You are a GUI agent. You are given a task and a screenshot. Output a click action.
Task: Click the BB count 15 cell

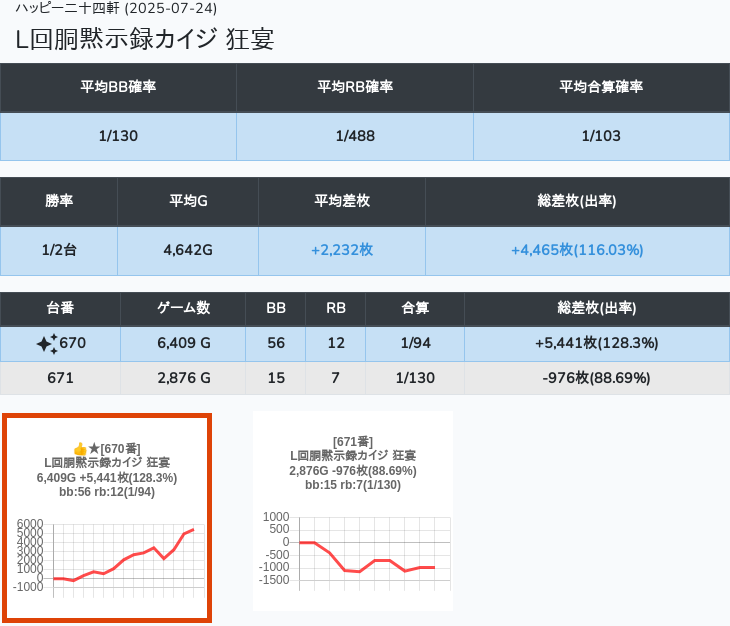[276, 378]
